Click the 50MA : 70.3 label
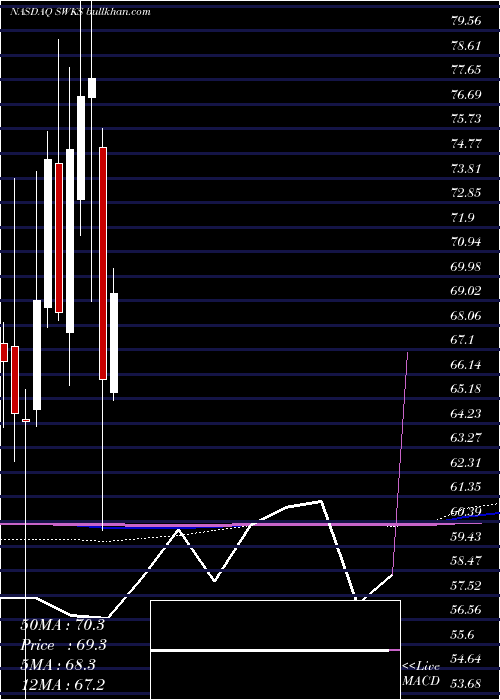Screen dimensions: 500x700 click(62, 625)
